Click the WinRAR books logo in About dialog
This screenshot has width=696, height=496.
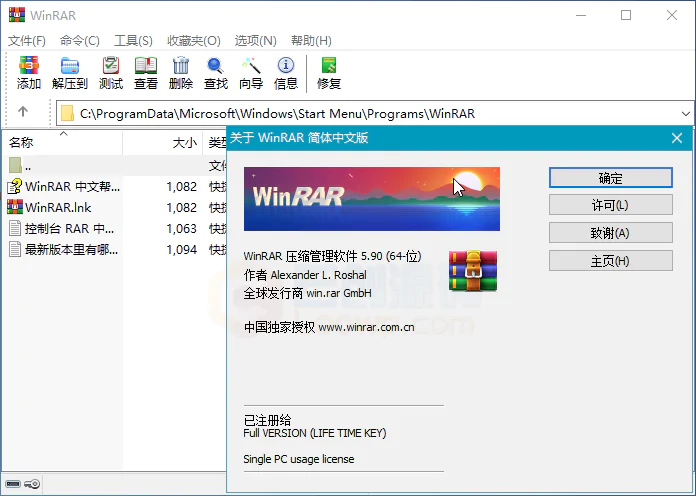pos(473,270)
